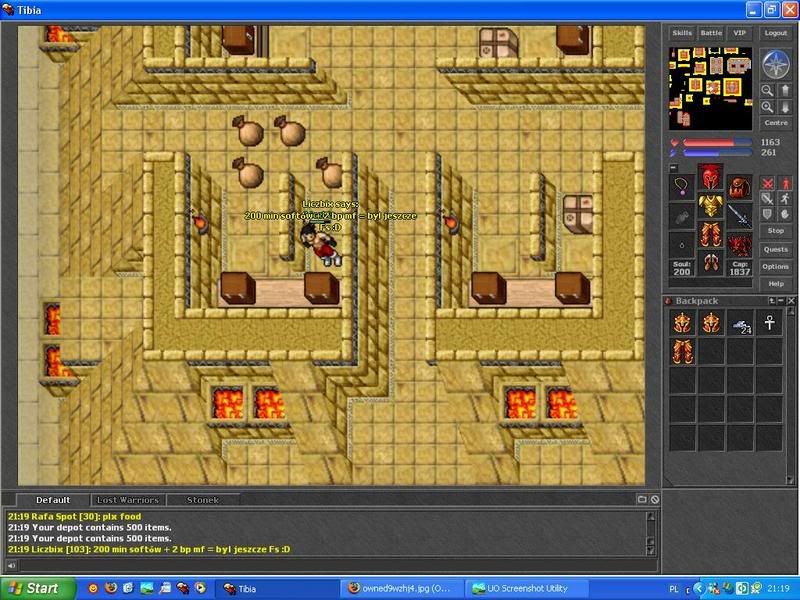This screenshot has height=600, width=800.
Task: Minimize the Backpack container window
Action: (x=781, y=301)
